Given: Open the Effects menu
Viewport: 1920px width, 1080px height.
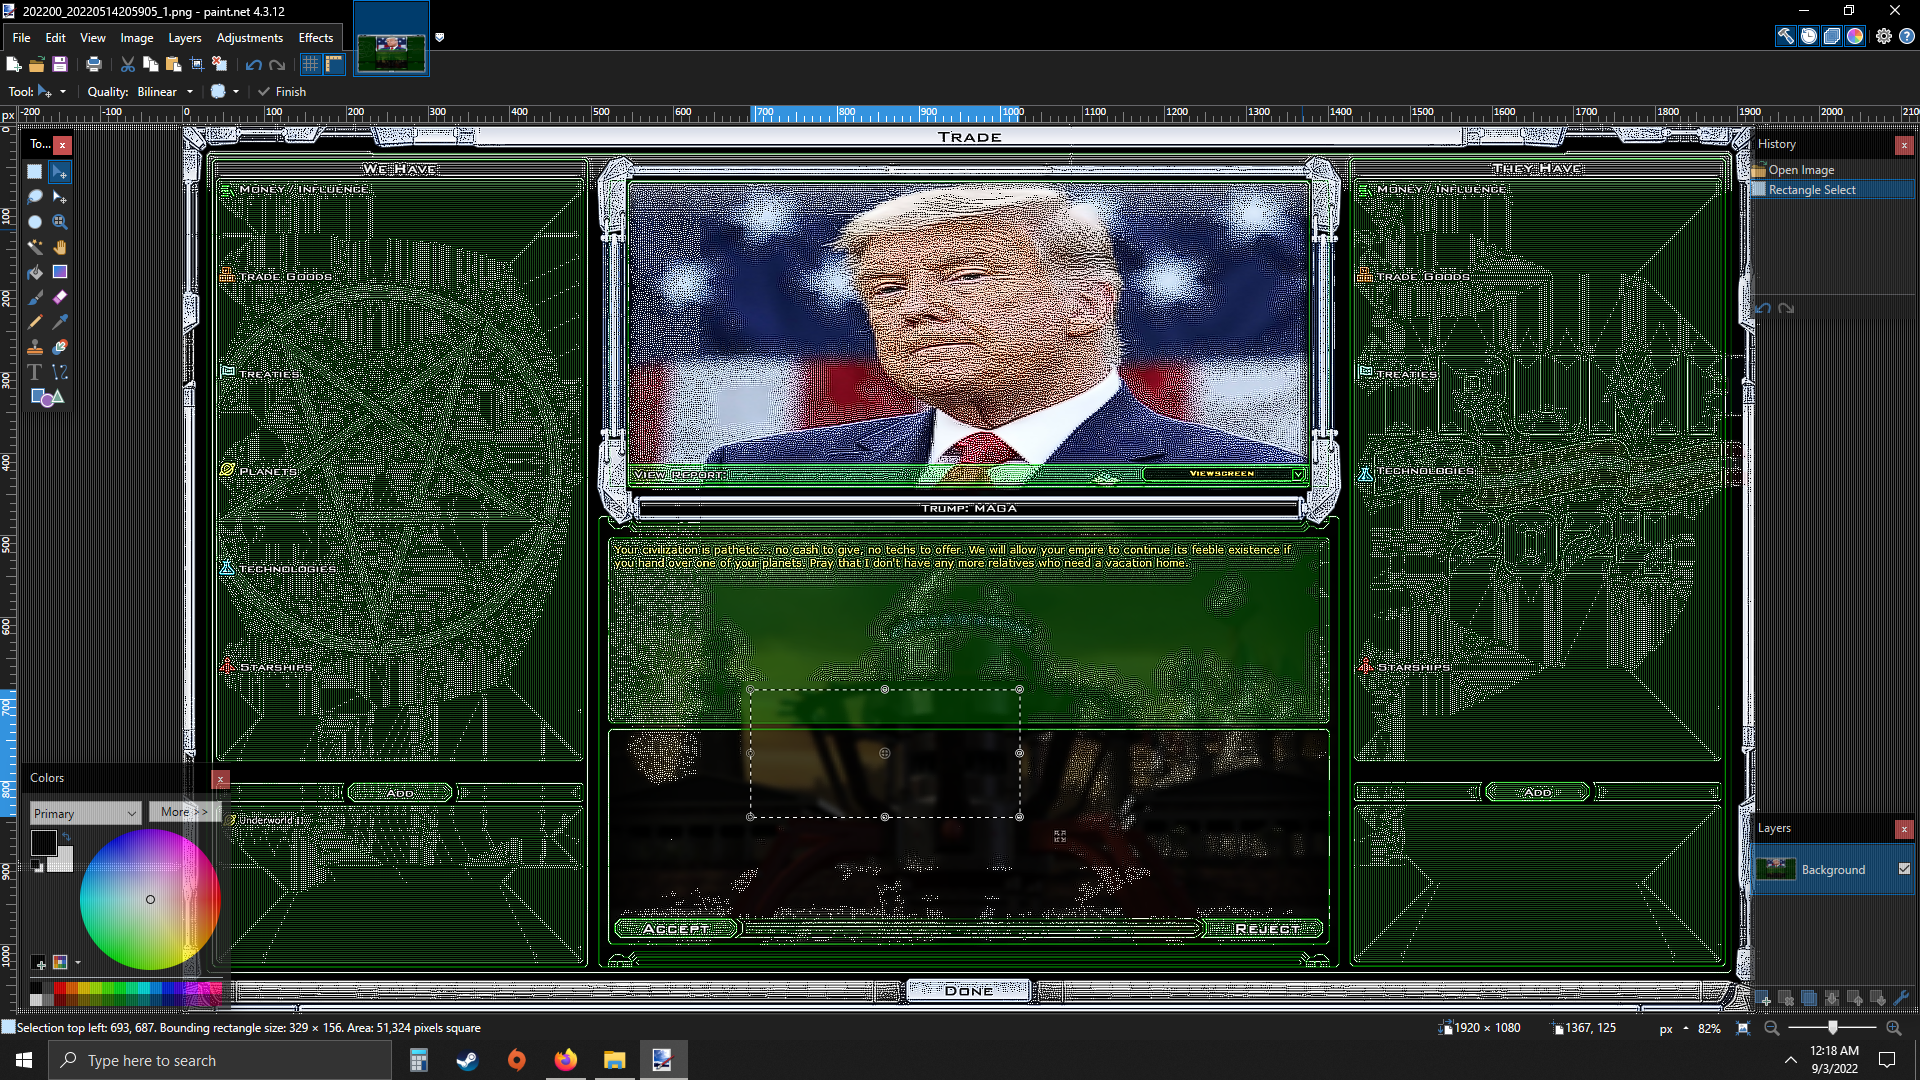Looking at the screenshot, I should 316,38.
